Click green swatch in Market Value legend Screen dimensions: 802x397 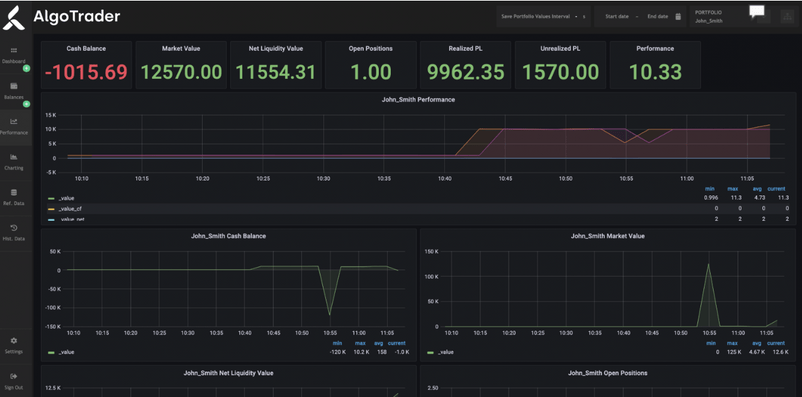[x=430, y=352]
